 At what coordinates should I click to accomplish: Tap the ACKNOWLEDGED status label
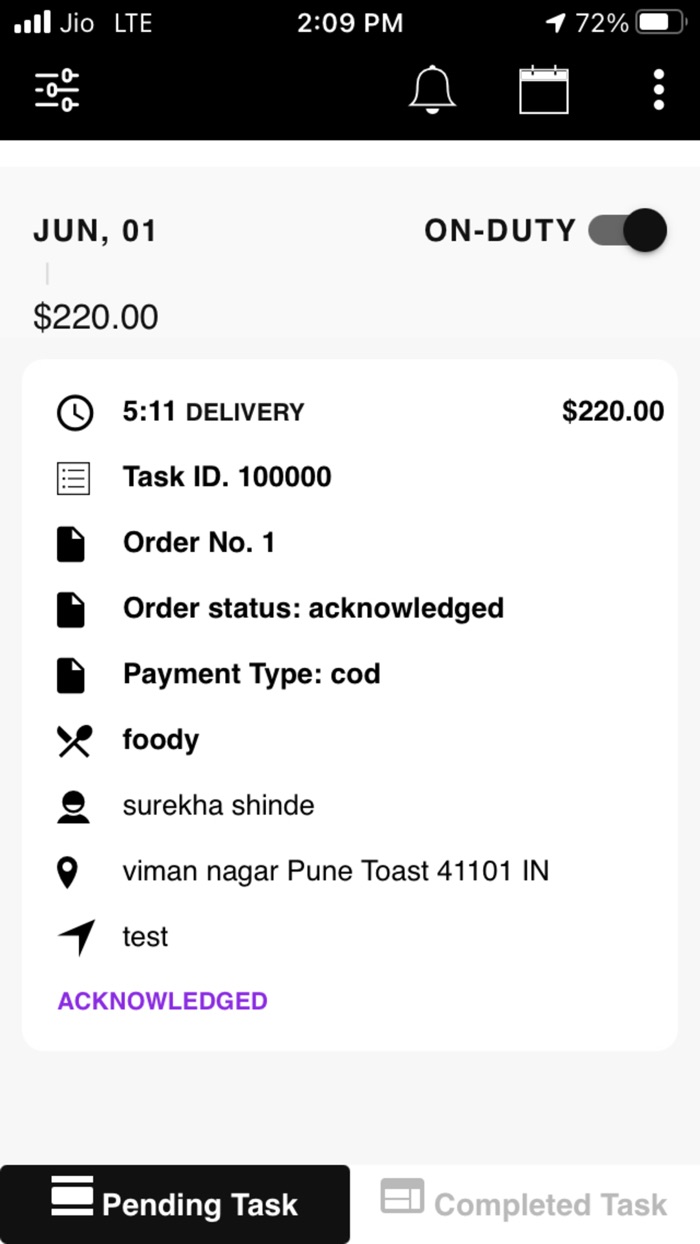click(161, 1000)
